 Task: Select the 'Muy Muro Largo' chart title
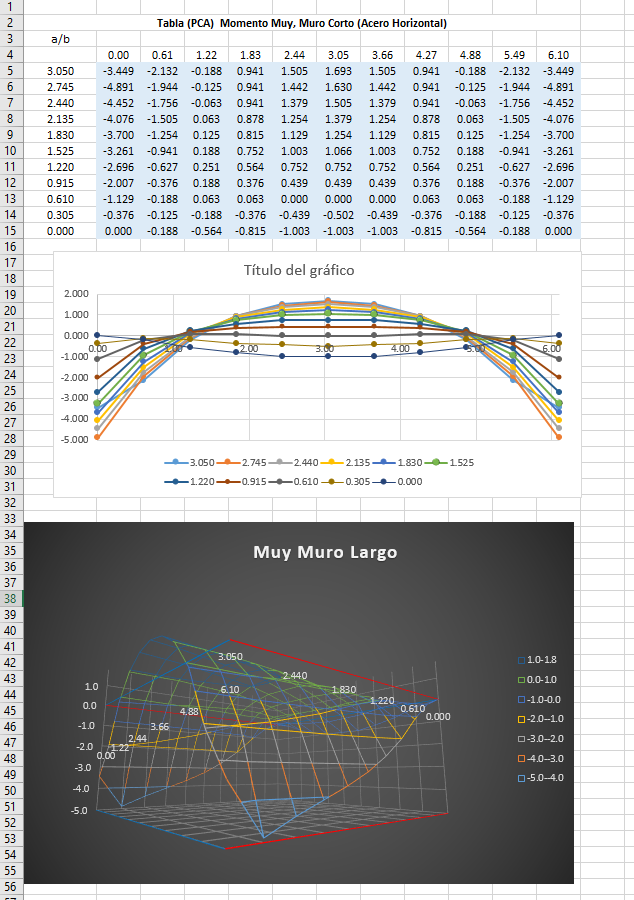tap(325, 552)
